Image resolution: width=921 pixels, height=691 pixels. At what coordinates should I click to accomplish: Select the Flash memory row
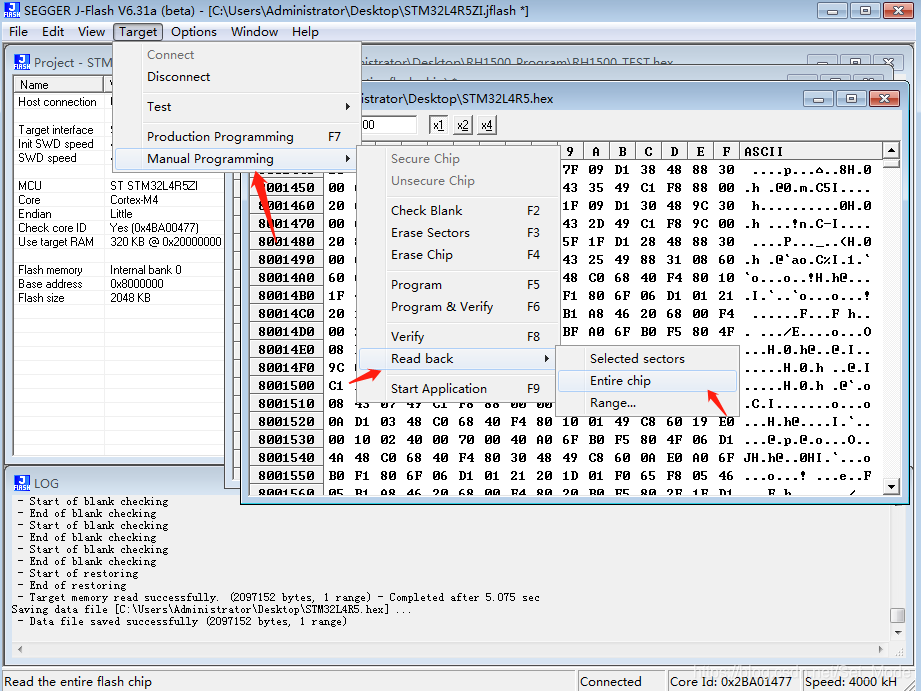[x=119, y=270]
